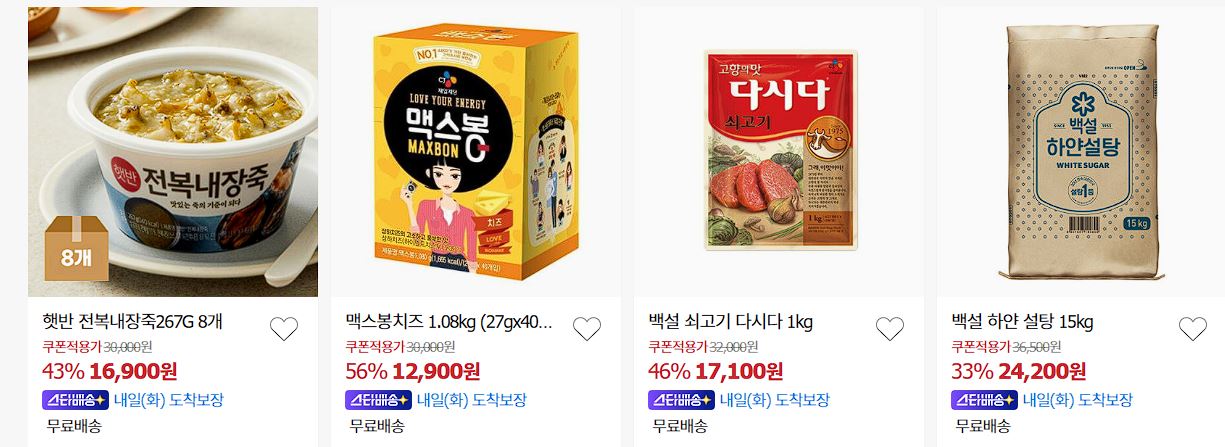Click heart icon for 백설 하얀 설탕
The image size is (1225, 447).
tap(1193, 329)
